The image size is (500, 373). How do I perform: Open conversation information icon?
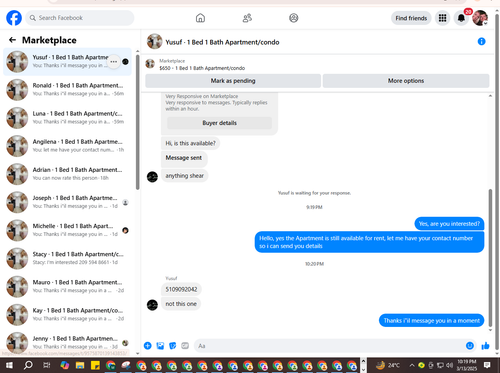click(x=481, y=41)
